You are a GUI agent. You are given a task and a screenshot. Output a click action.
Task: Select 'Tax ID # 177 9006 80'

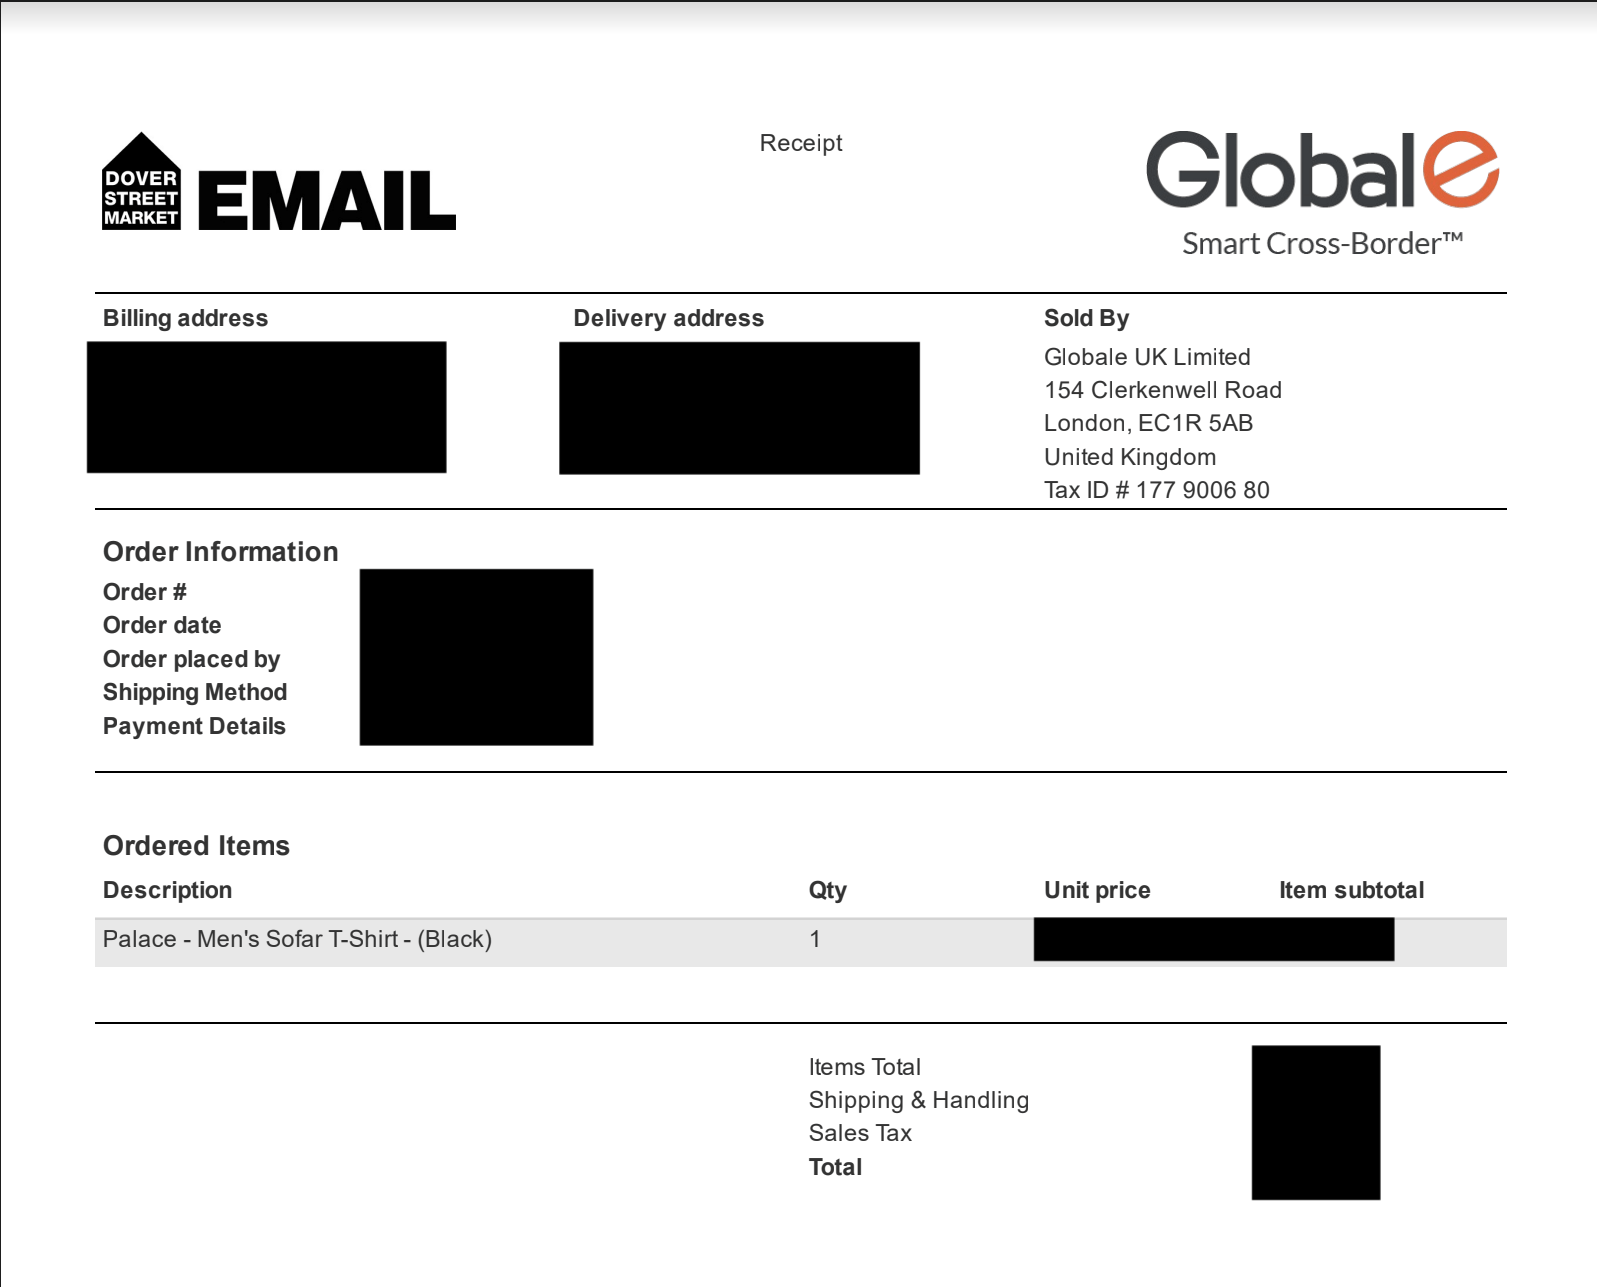1157,490
